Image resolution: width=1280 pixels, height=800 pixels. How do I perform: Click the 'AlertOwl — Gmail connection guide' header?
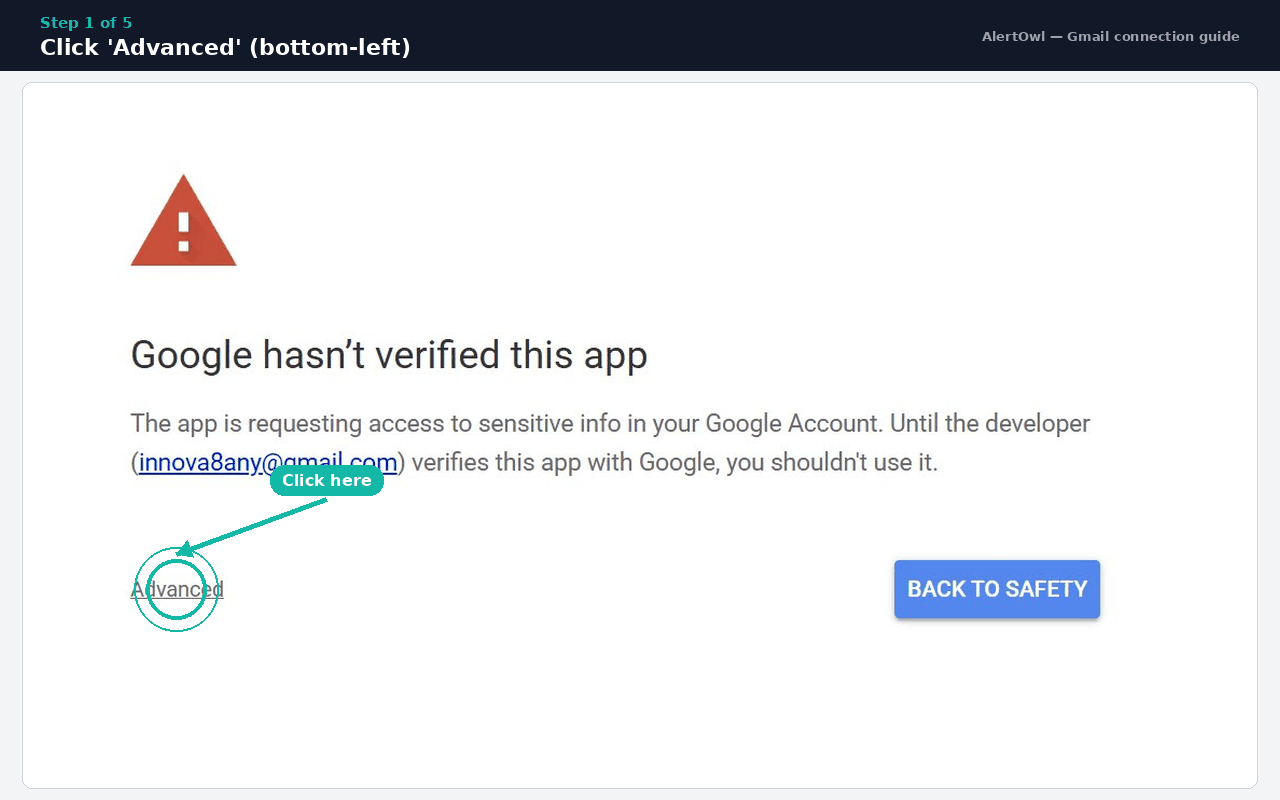pos(1110,36)
